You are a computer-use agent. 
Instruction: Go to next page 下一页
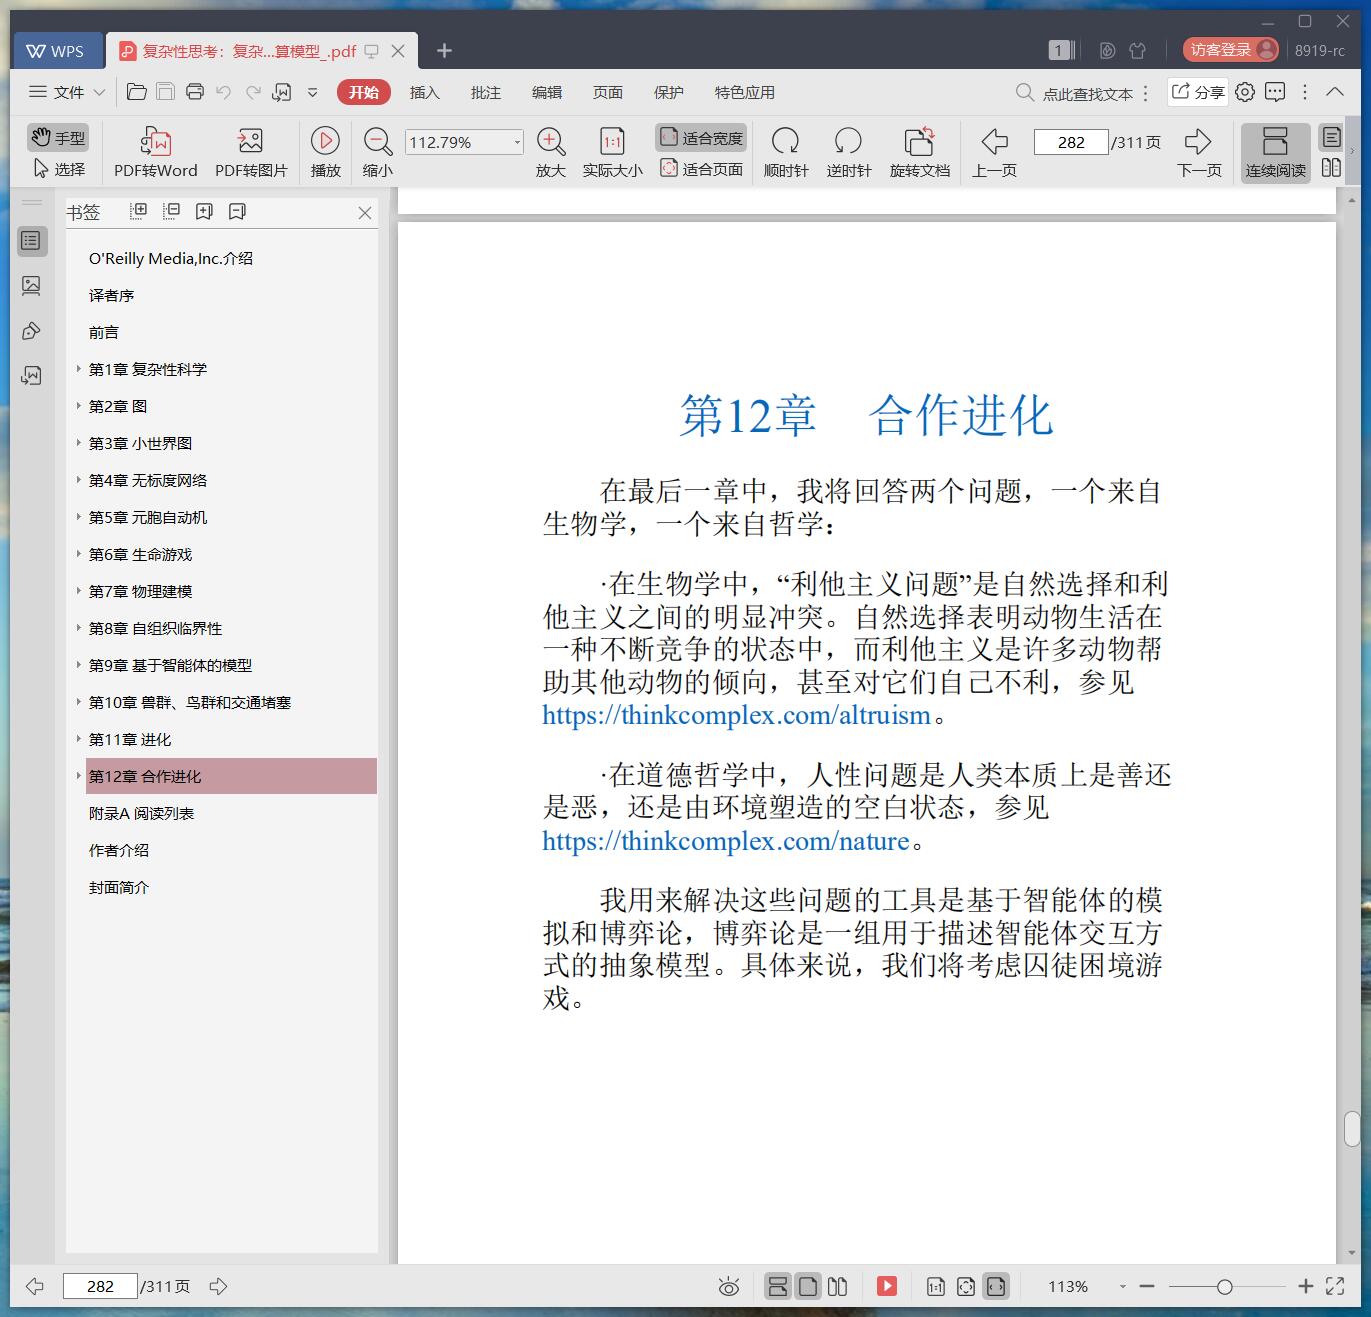1199,153
